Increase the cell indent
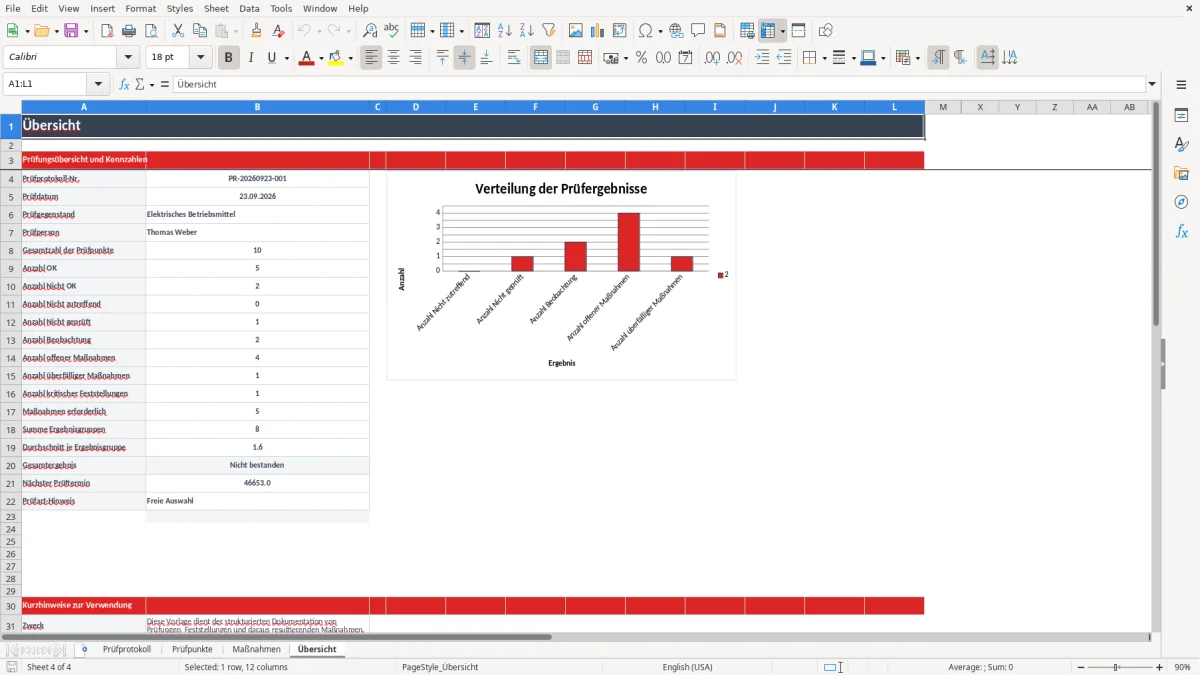1200x675 pixels. (x=762, y=58)
